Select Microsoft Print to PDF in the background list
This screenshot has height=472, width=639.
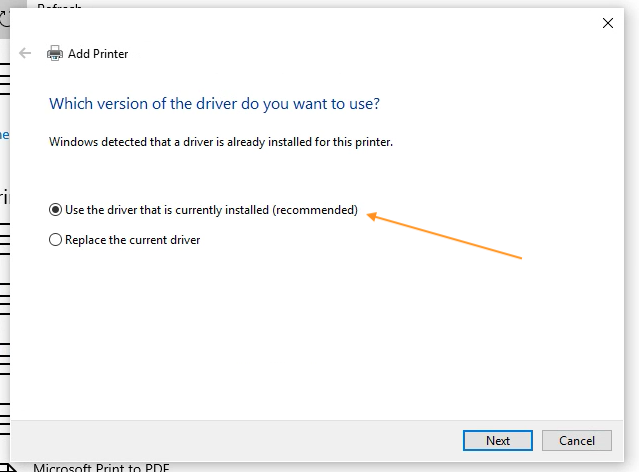(x=101, y=468)
